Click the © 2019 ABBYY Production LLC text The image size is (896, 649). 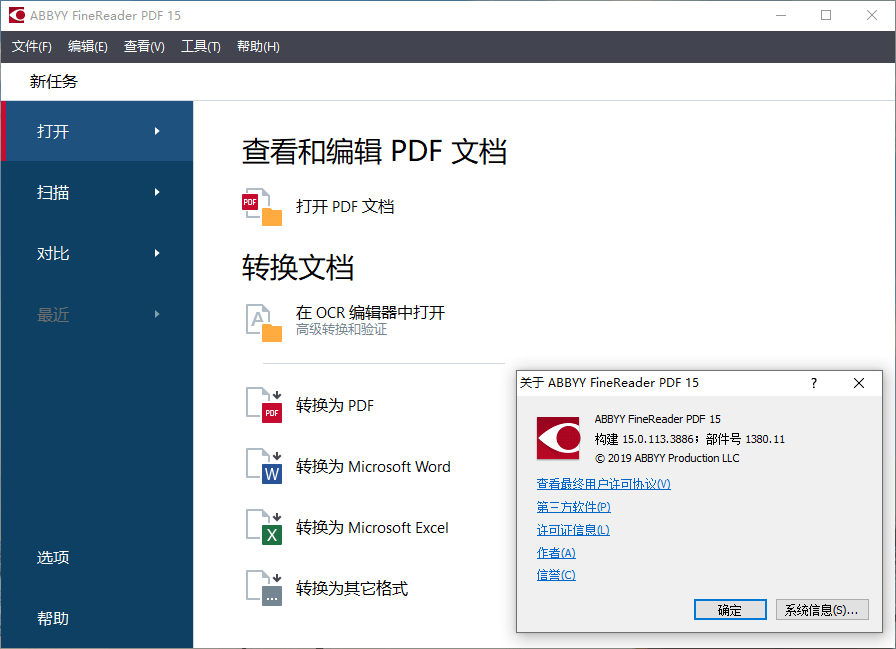click(x=667, y=458)
